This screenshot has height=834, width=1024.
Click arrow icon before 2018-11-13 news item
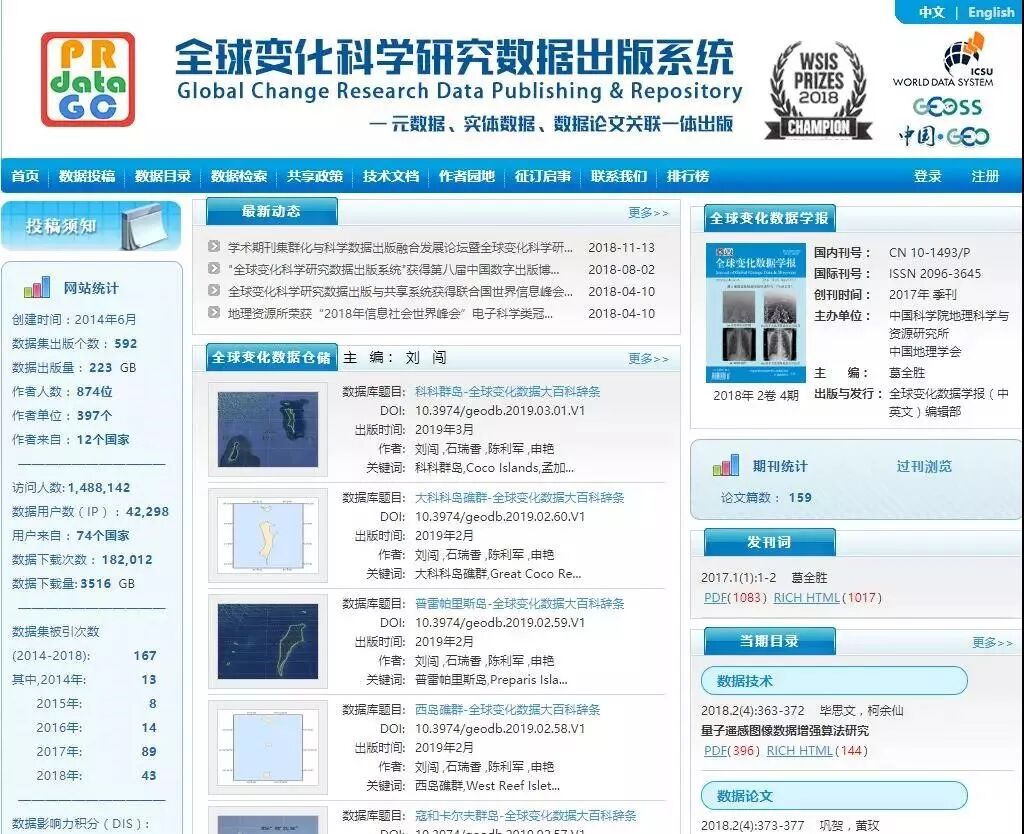click(214, 246)
